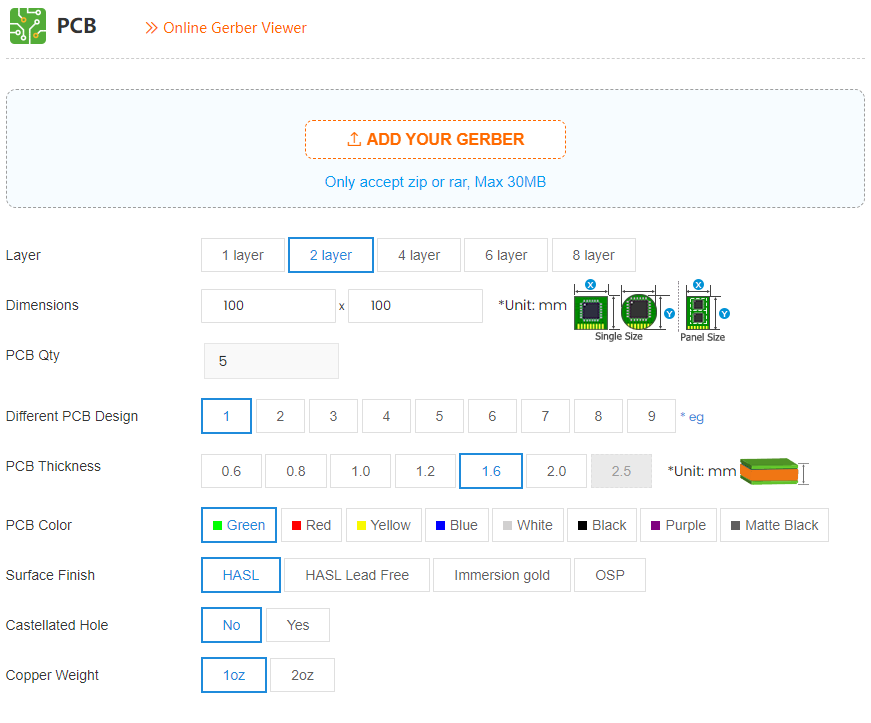Image resolution: width=871 pixels, height=723 pixels.
Task: Click the square PCB Single Size illustration
Action: pyautogui.click(x=590, y=312)
